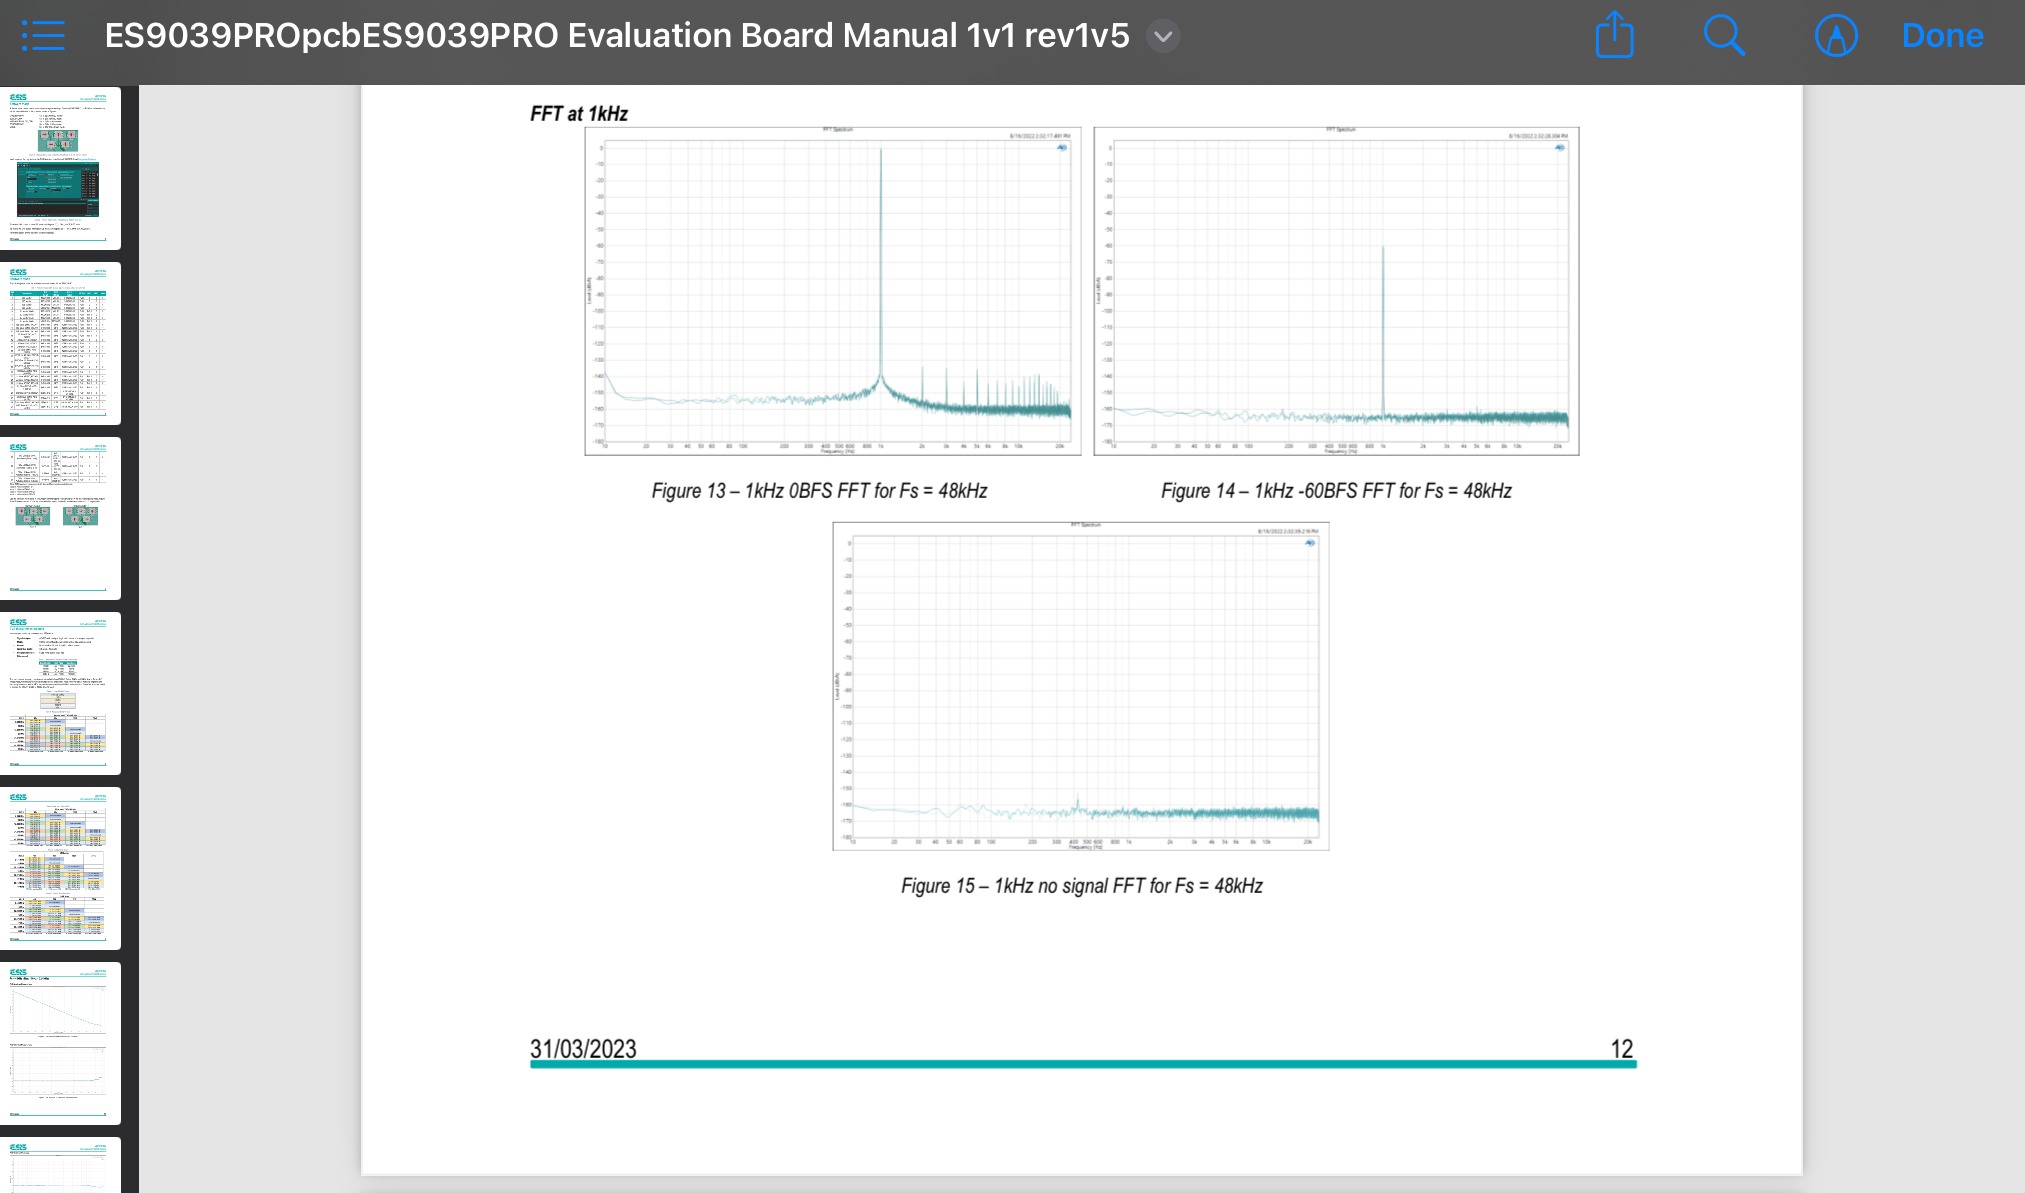Open sixth thumbnail with line graphs
Image resolution: width=2025 pixels, height=1193 pixels.
click(59, 1043)
